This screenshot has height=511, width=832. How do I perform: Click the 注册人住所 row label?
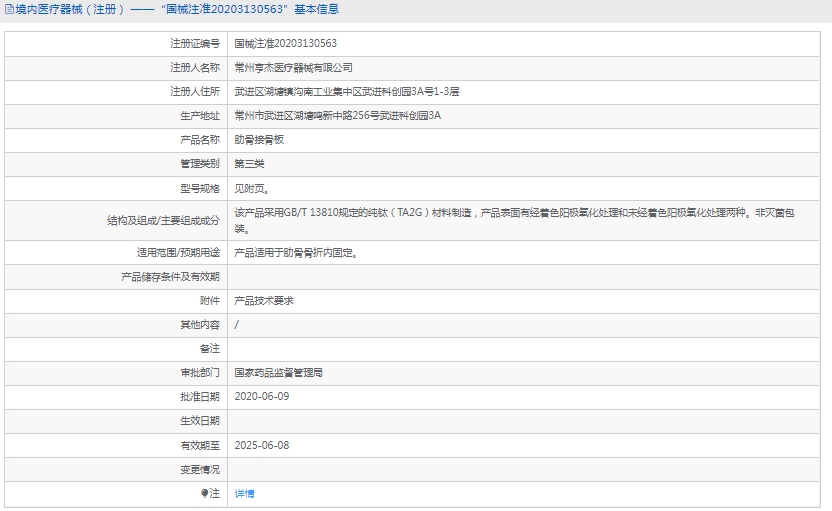click(195, 92)
